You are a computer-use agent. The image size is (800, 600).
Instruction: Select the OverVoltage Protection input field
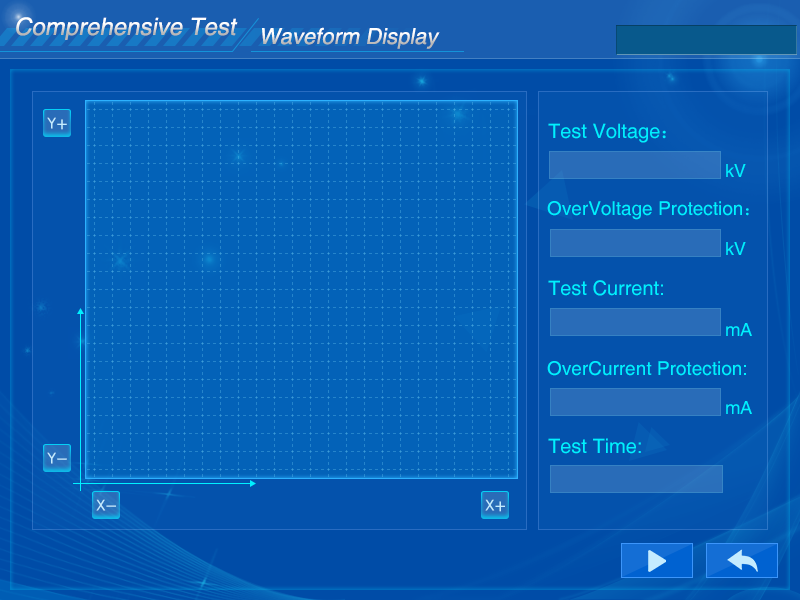coord(634,243)
